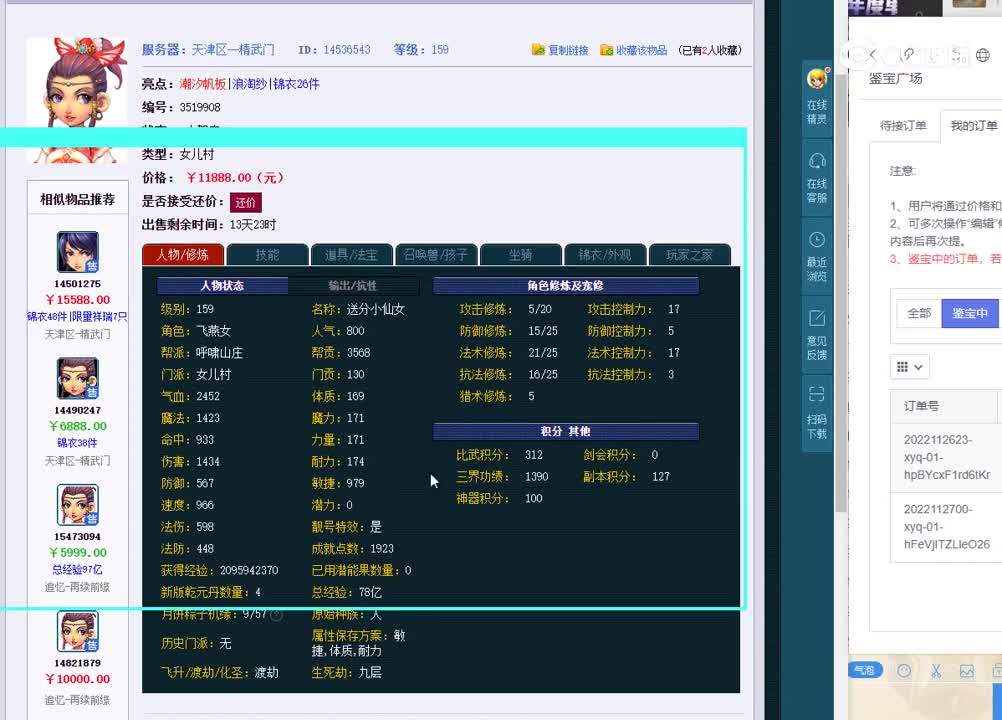
Task: Click the 积分 其他 section header
Action: point(566,431)
